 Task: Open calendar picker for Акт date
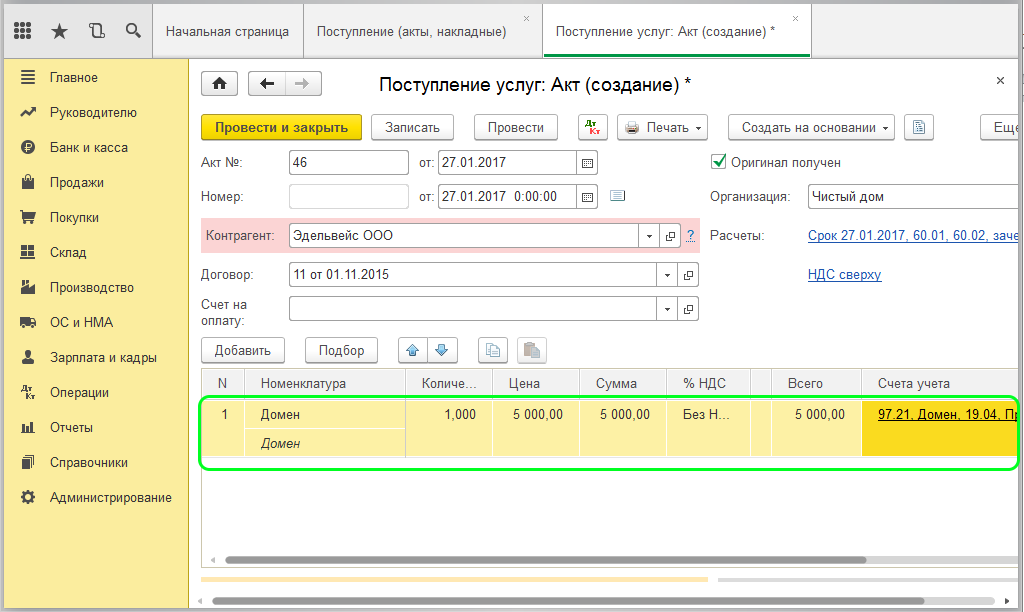pos(588,162)
